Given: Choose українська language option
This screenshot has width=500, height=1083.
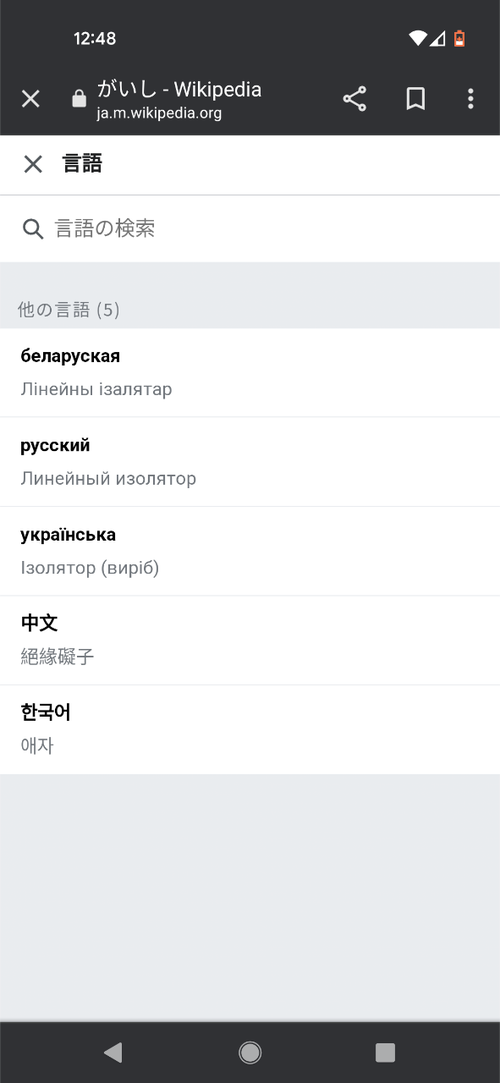Looking at the screenshot, I should coord(250,551).
